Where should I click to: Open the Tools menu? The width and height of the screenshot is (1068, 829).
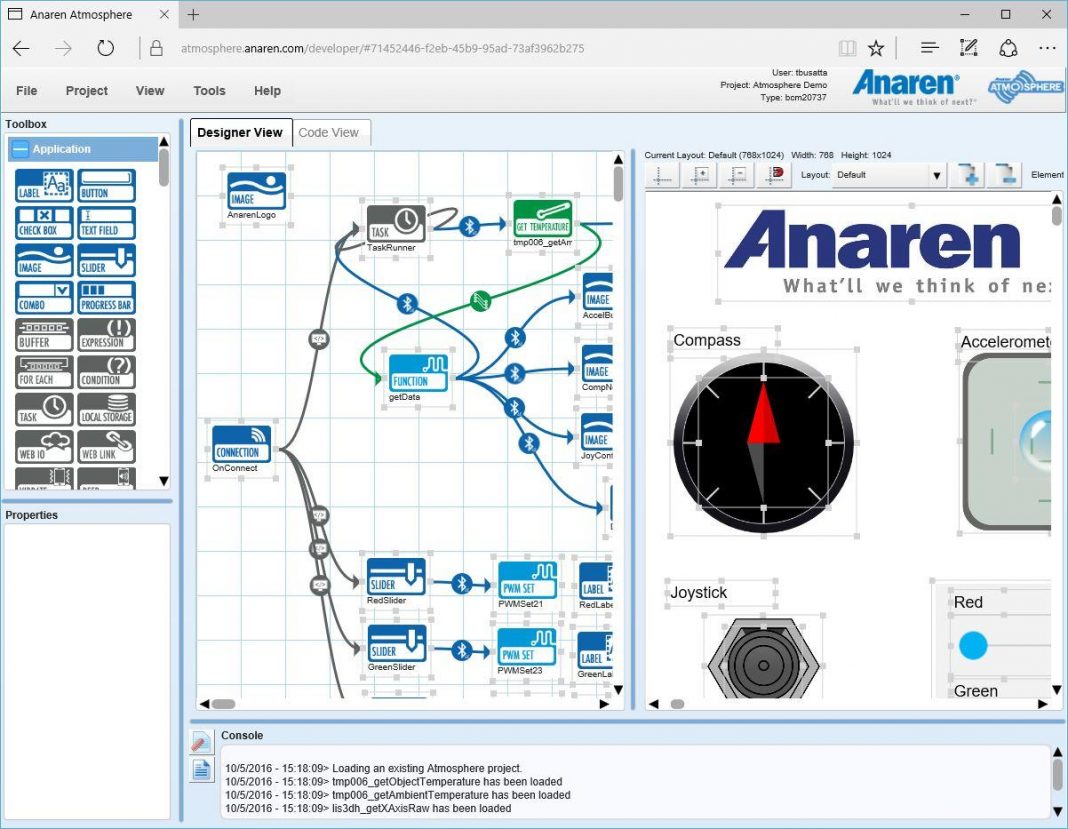click(209, 91)
